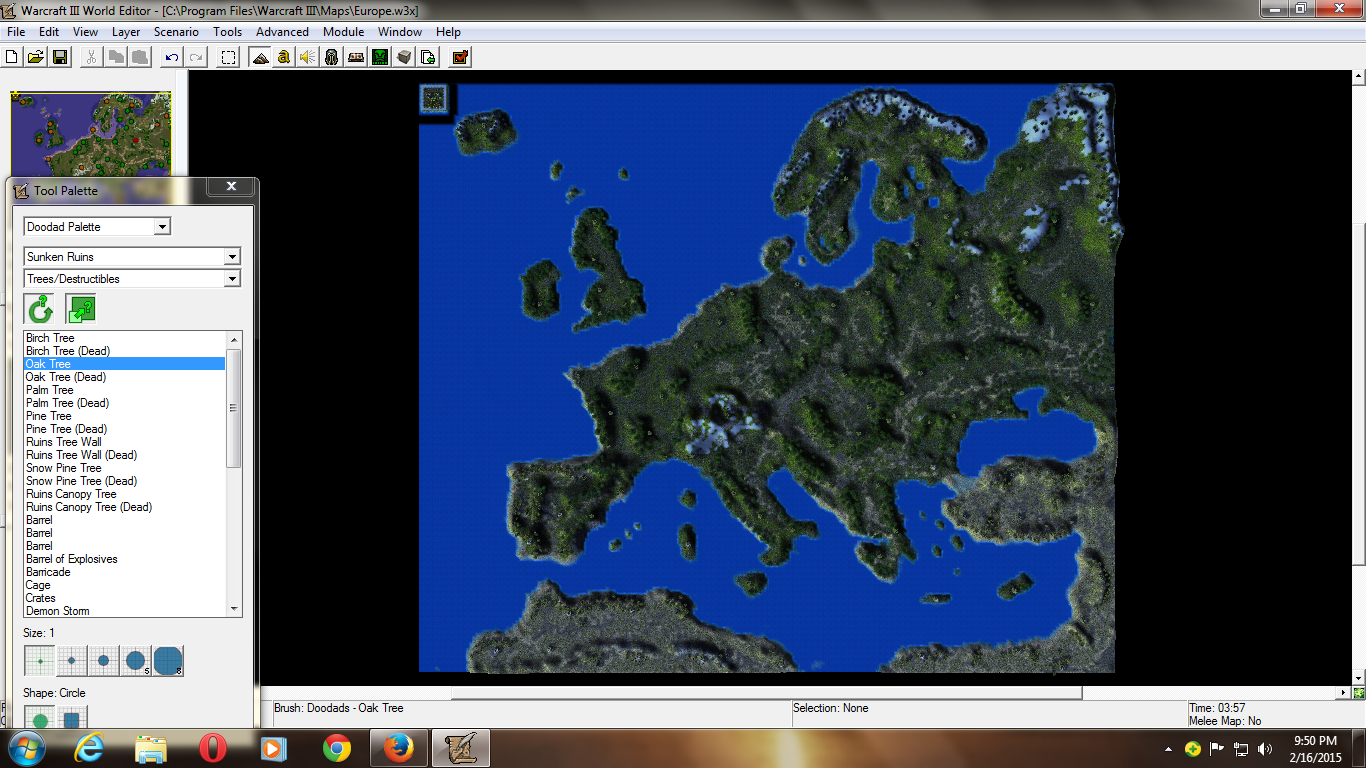Viewport: 1366px width, 768px height.
Task: Click the Windows Start button
Action: pyautogui.click(x=27, y=748)
